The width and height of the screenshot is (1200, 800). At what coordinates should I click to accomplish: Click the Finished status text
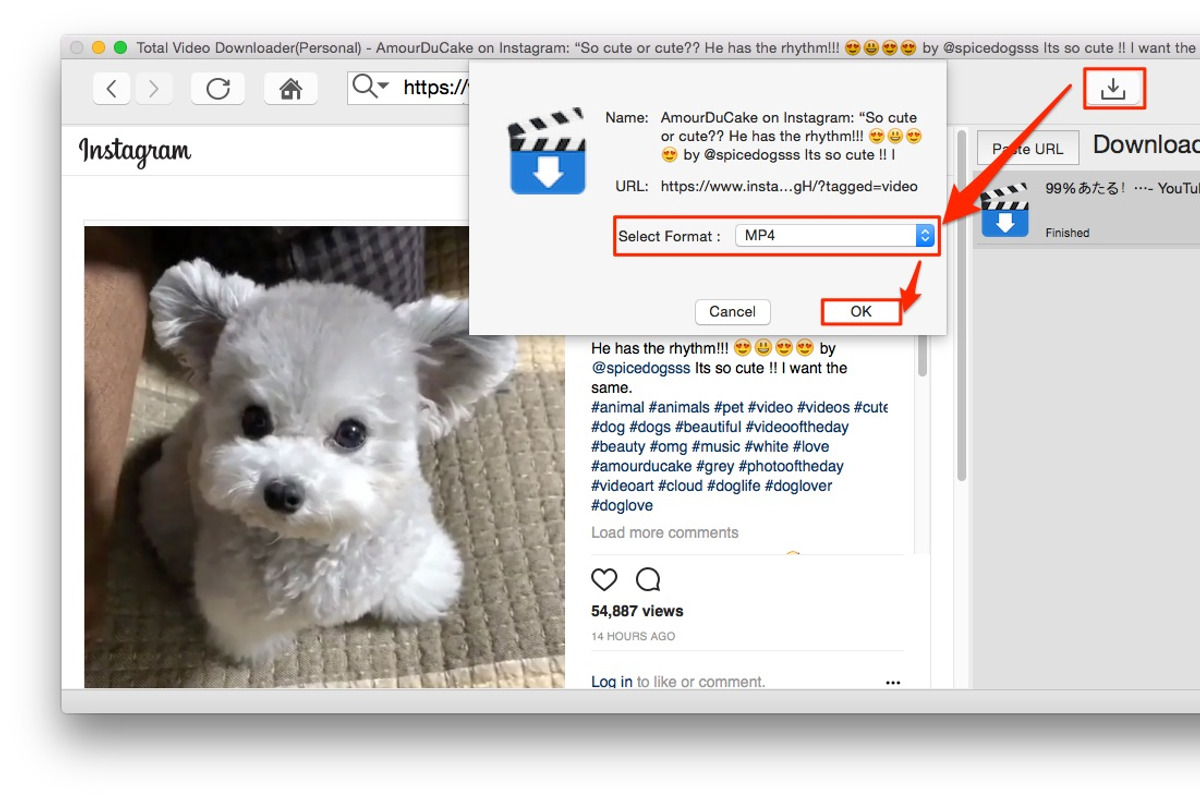tap(1067, 233)
